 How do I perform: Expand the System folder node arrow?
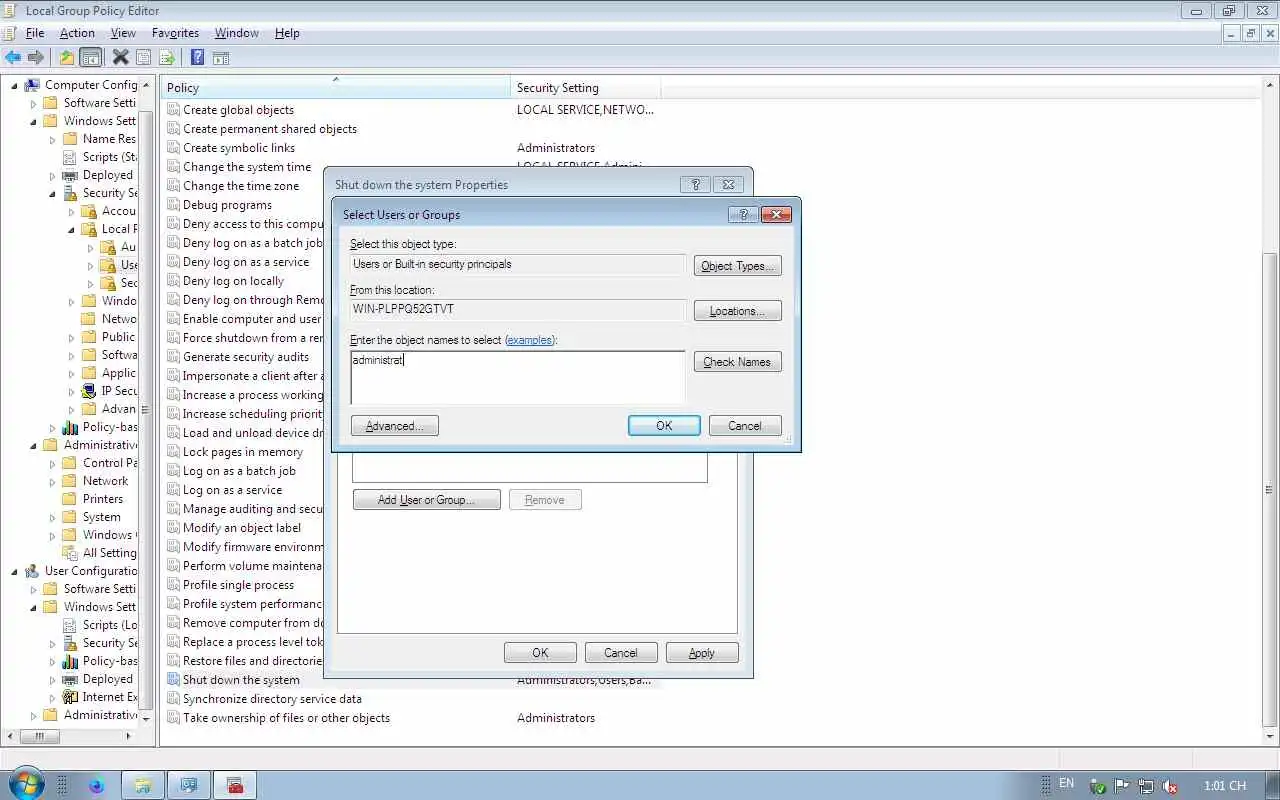click(x=53, y=517)
